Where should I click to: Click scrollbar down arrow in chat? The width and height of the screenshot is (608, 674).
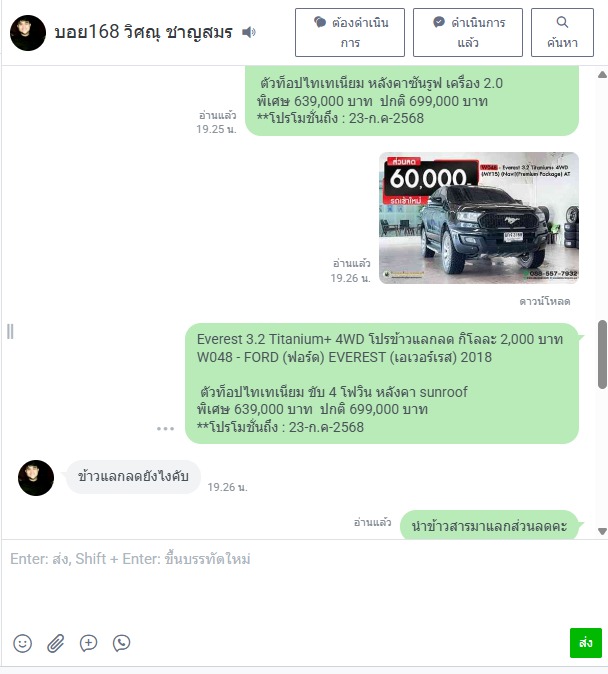coord(602,532)
